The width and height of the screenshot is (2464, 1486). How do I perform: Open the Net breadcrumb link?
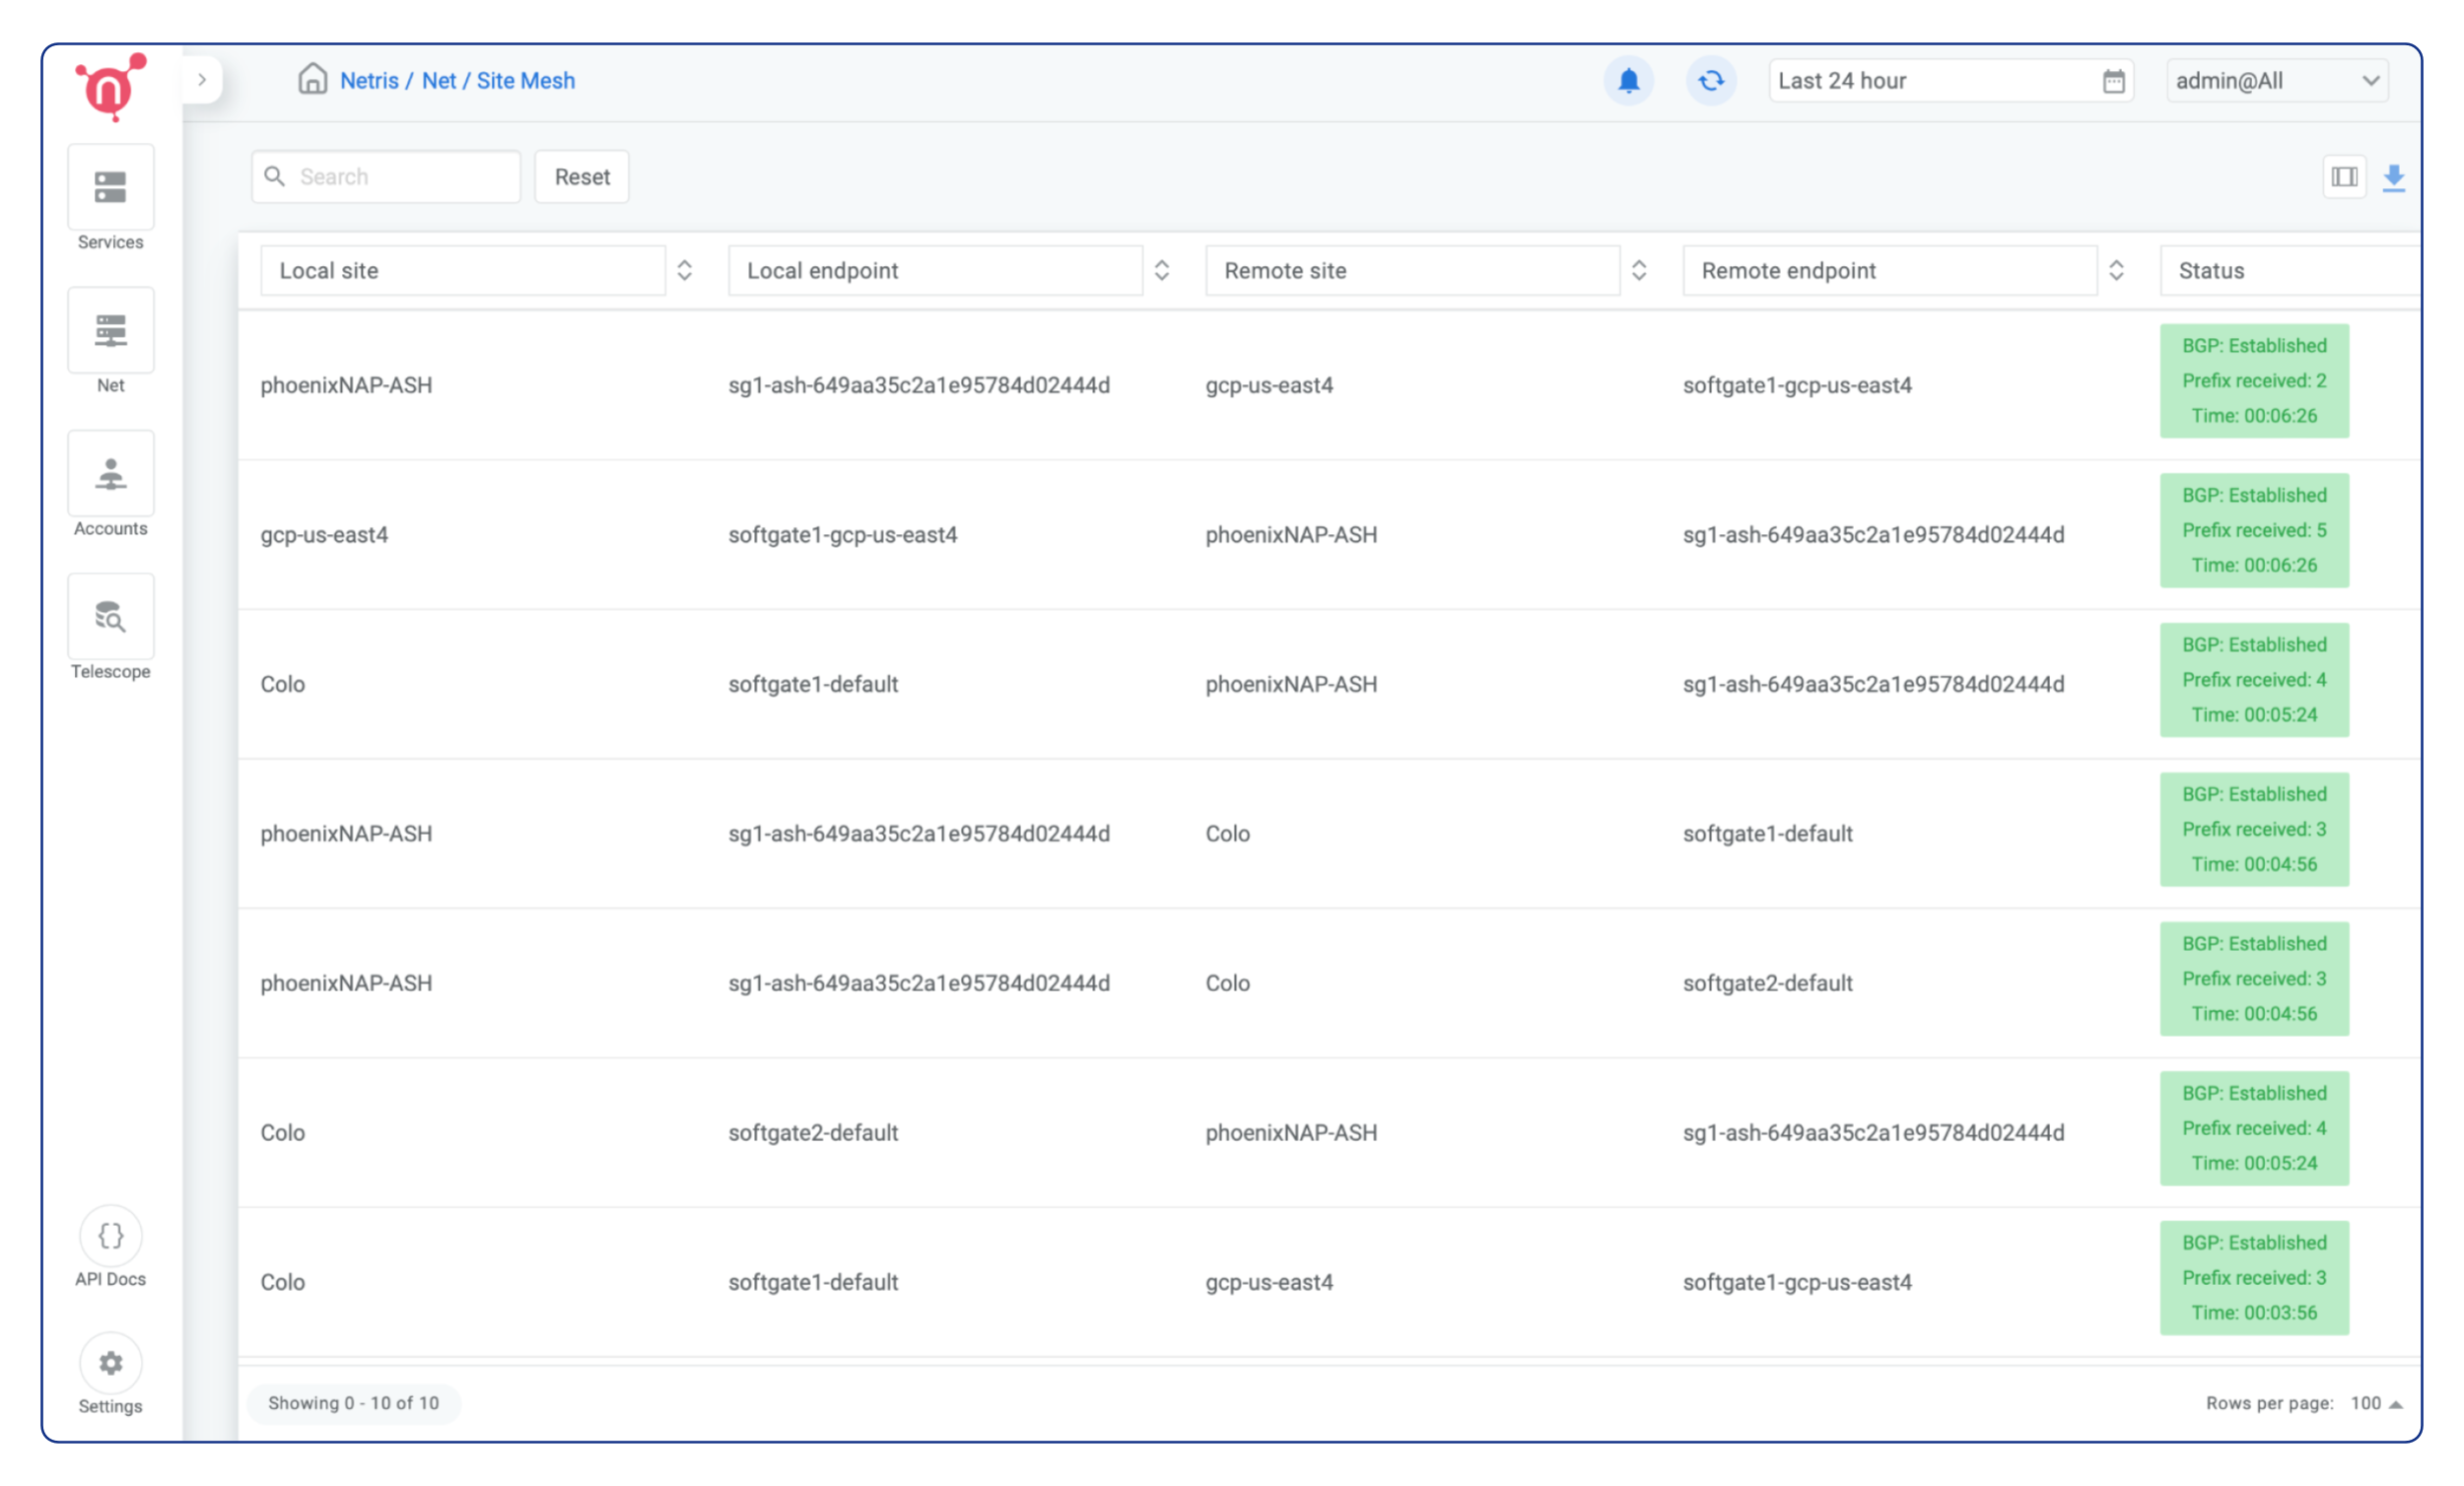click(x=440, y=80)
